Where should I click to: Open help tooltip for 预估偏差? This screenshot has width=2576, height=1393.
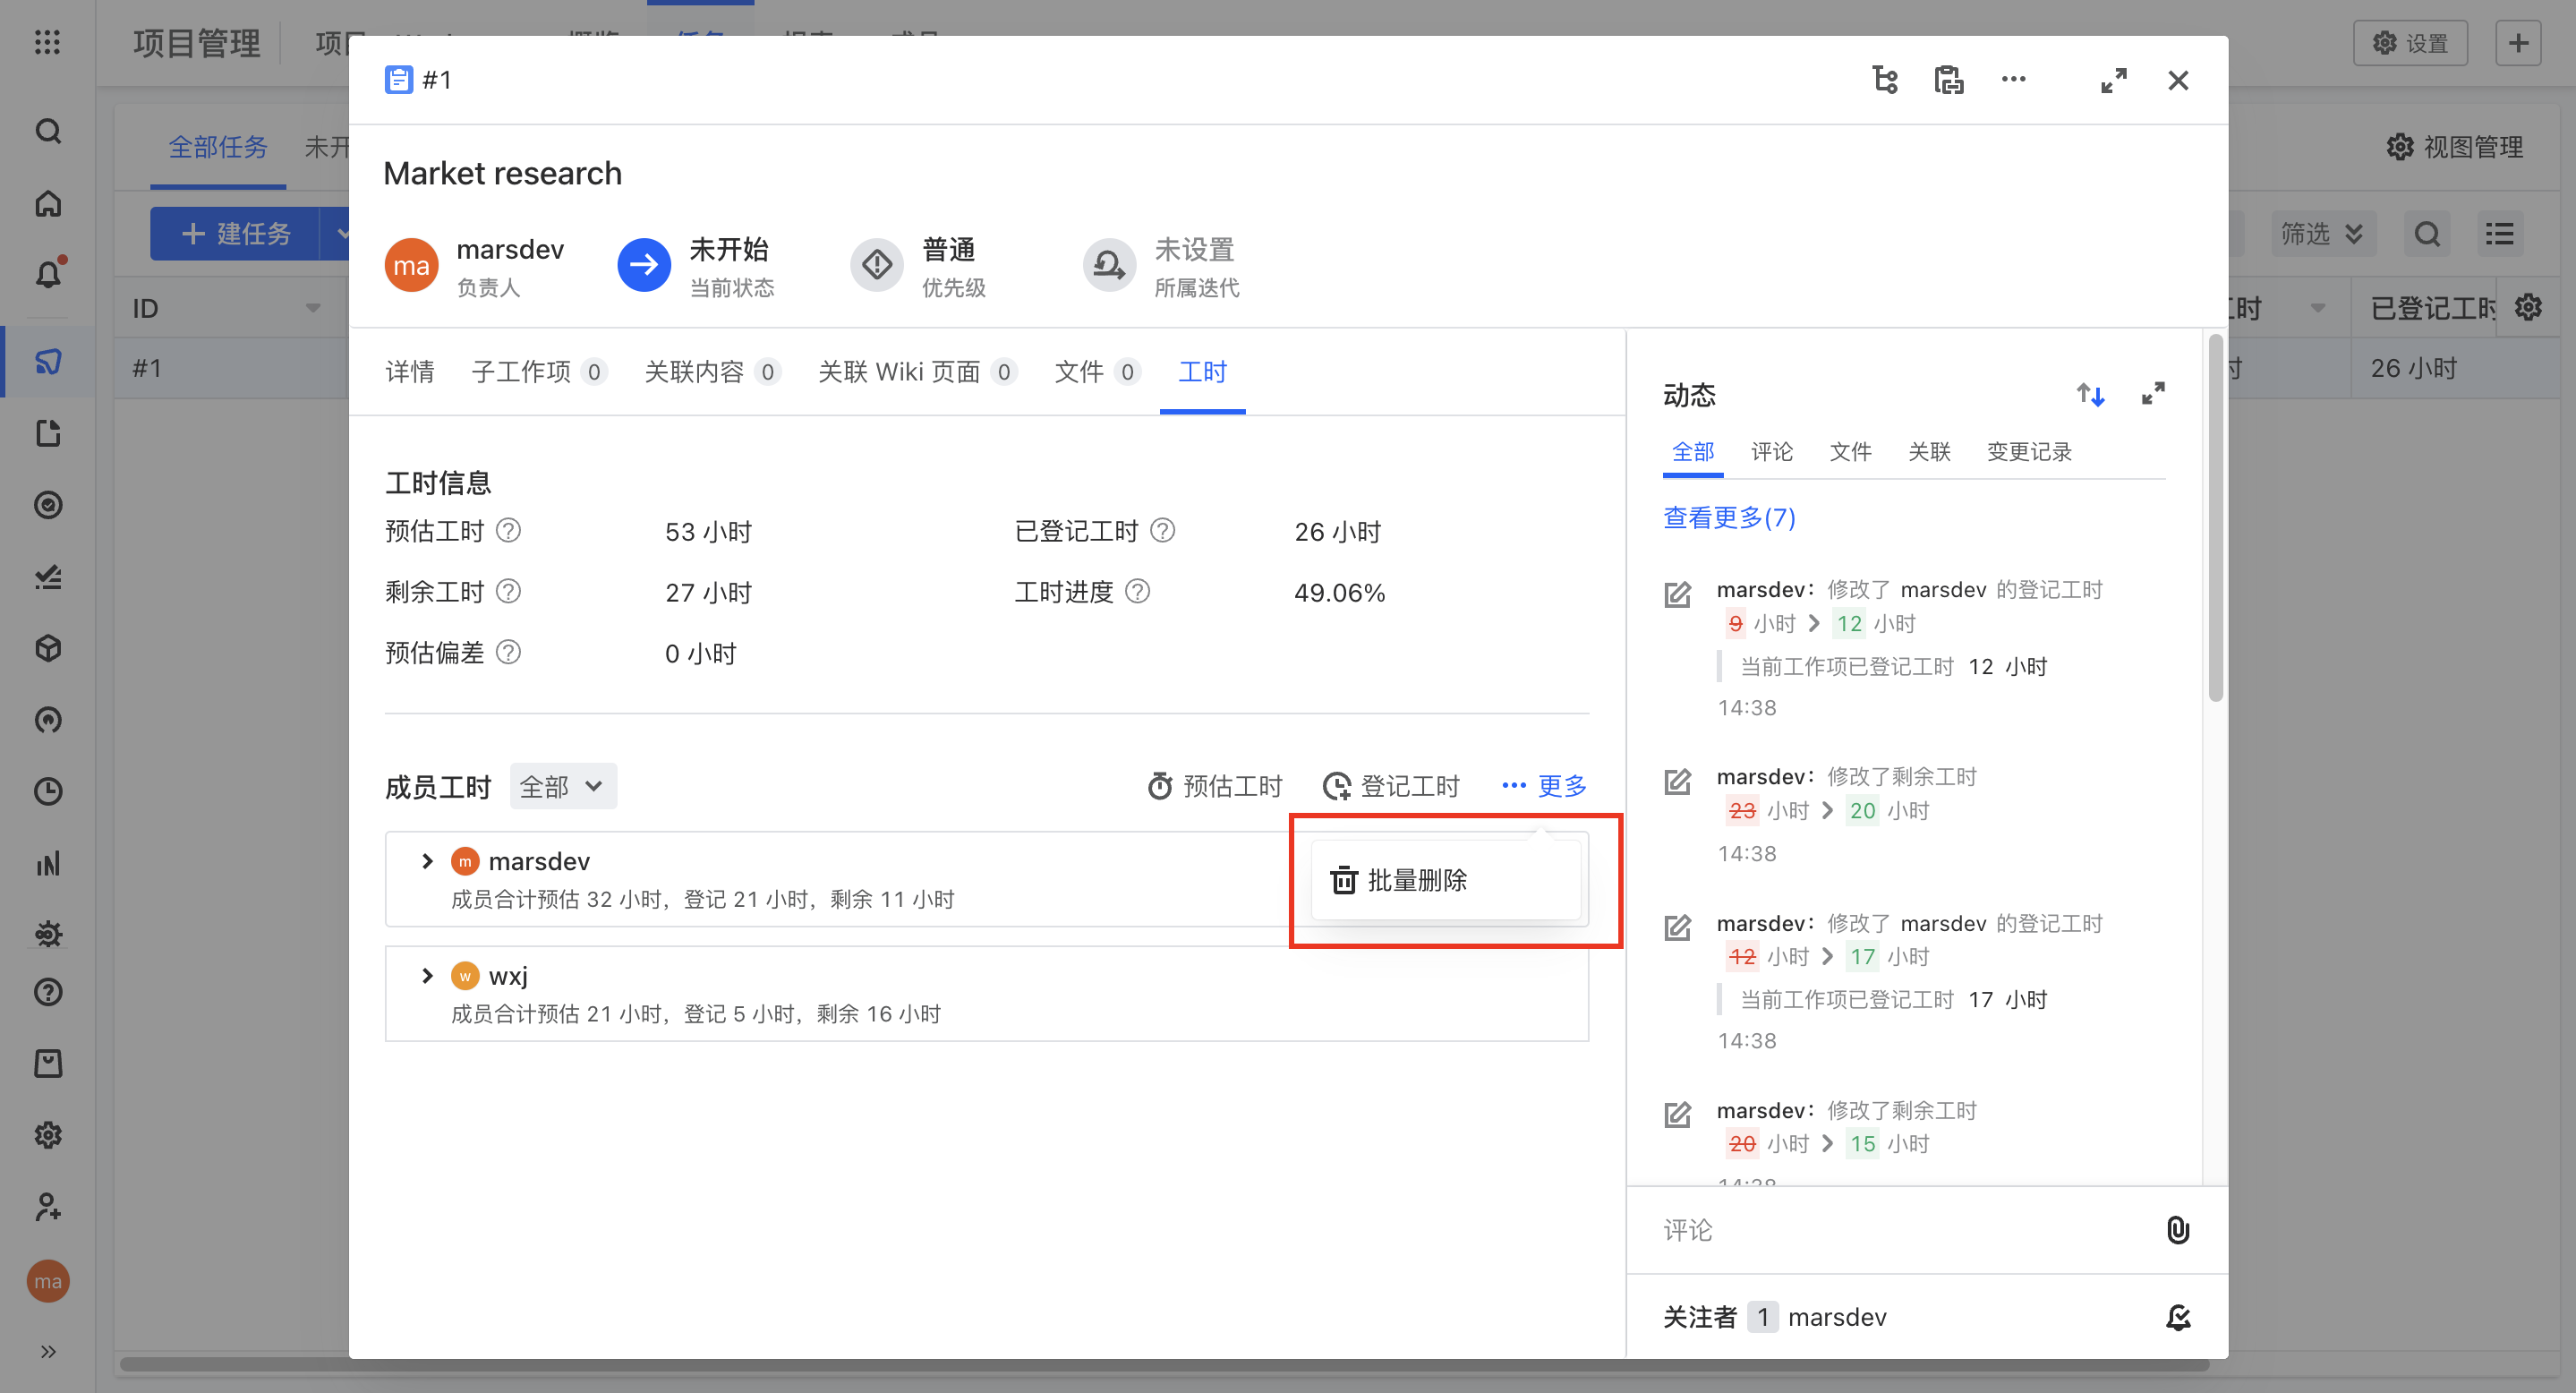tap(508, 652)
